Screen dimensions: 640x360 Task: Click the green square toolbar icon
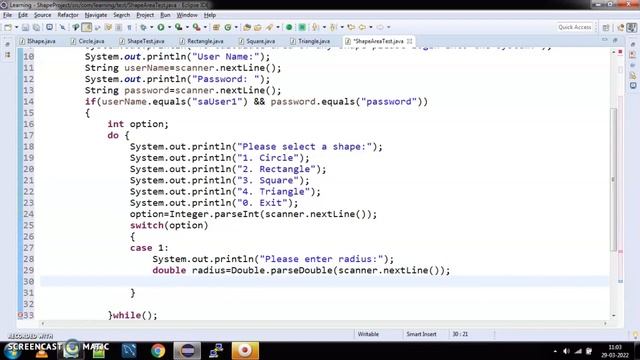[x=302, y=27]
